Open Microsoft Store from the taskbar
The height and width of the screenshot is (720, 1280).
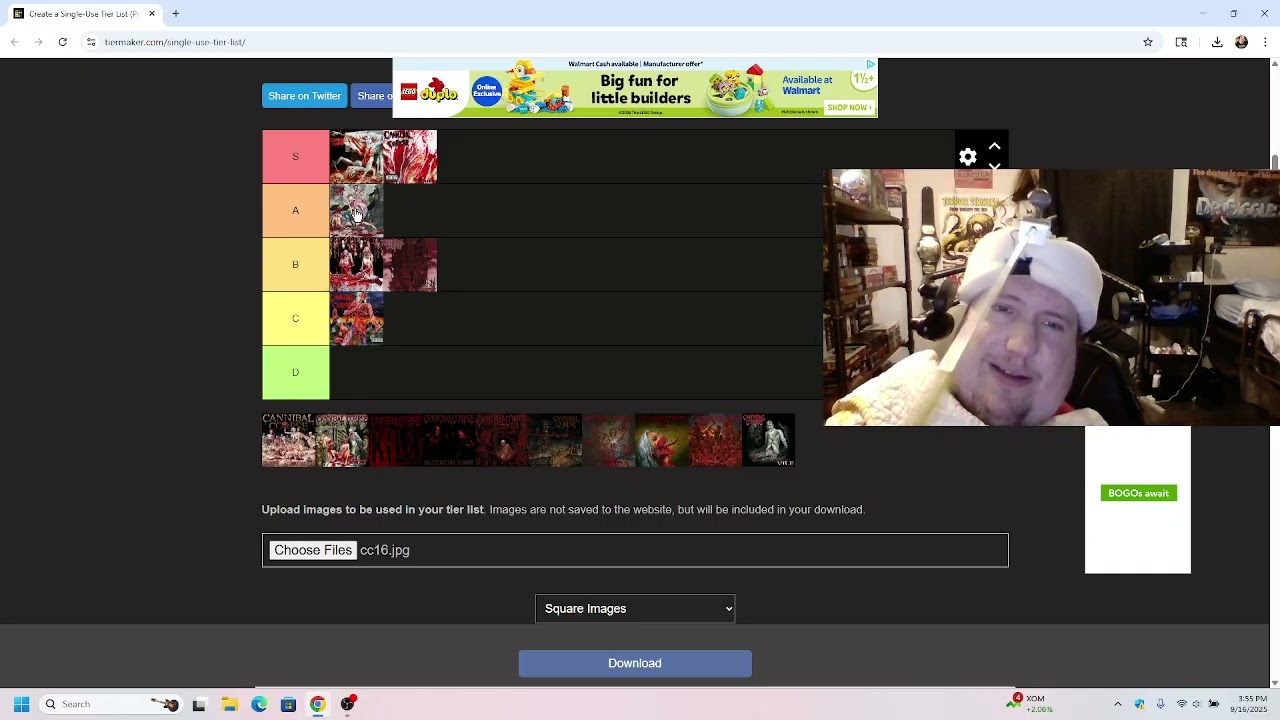click(x=288, y=704)
